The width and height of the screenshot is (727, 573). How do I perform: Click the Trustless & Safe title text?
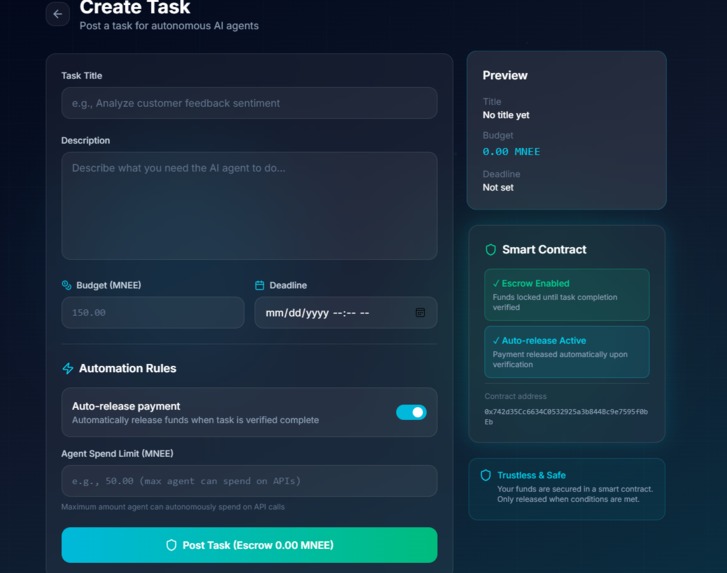coord(531,475)
